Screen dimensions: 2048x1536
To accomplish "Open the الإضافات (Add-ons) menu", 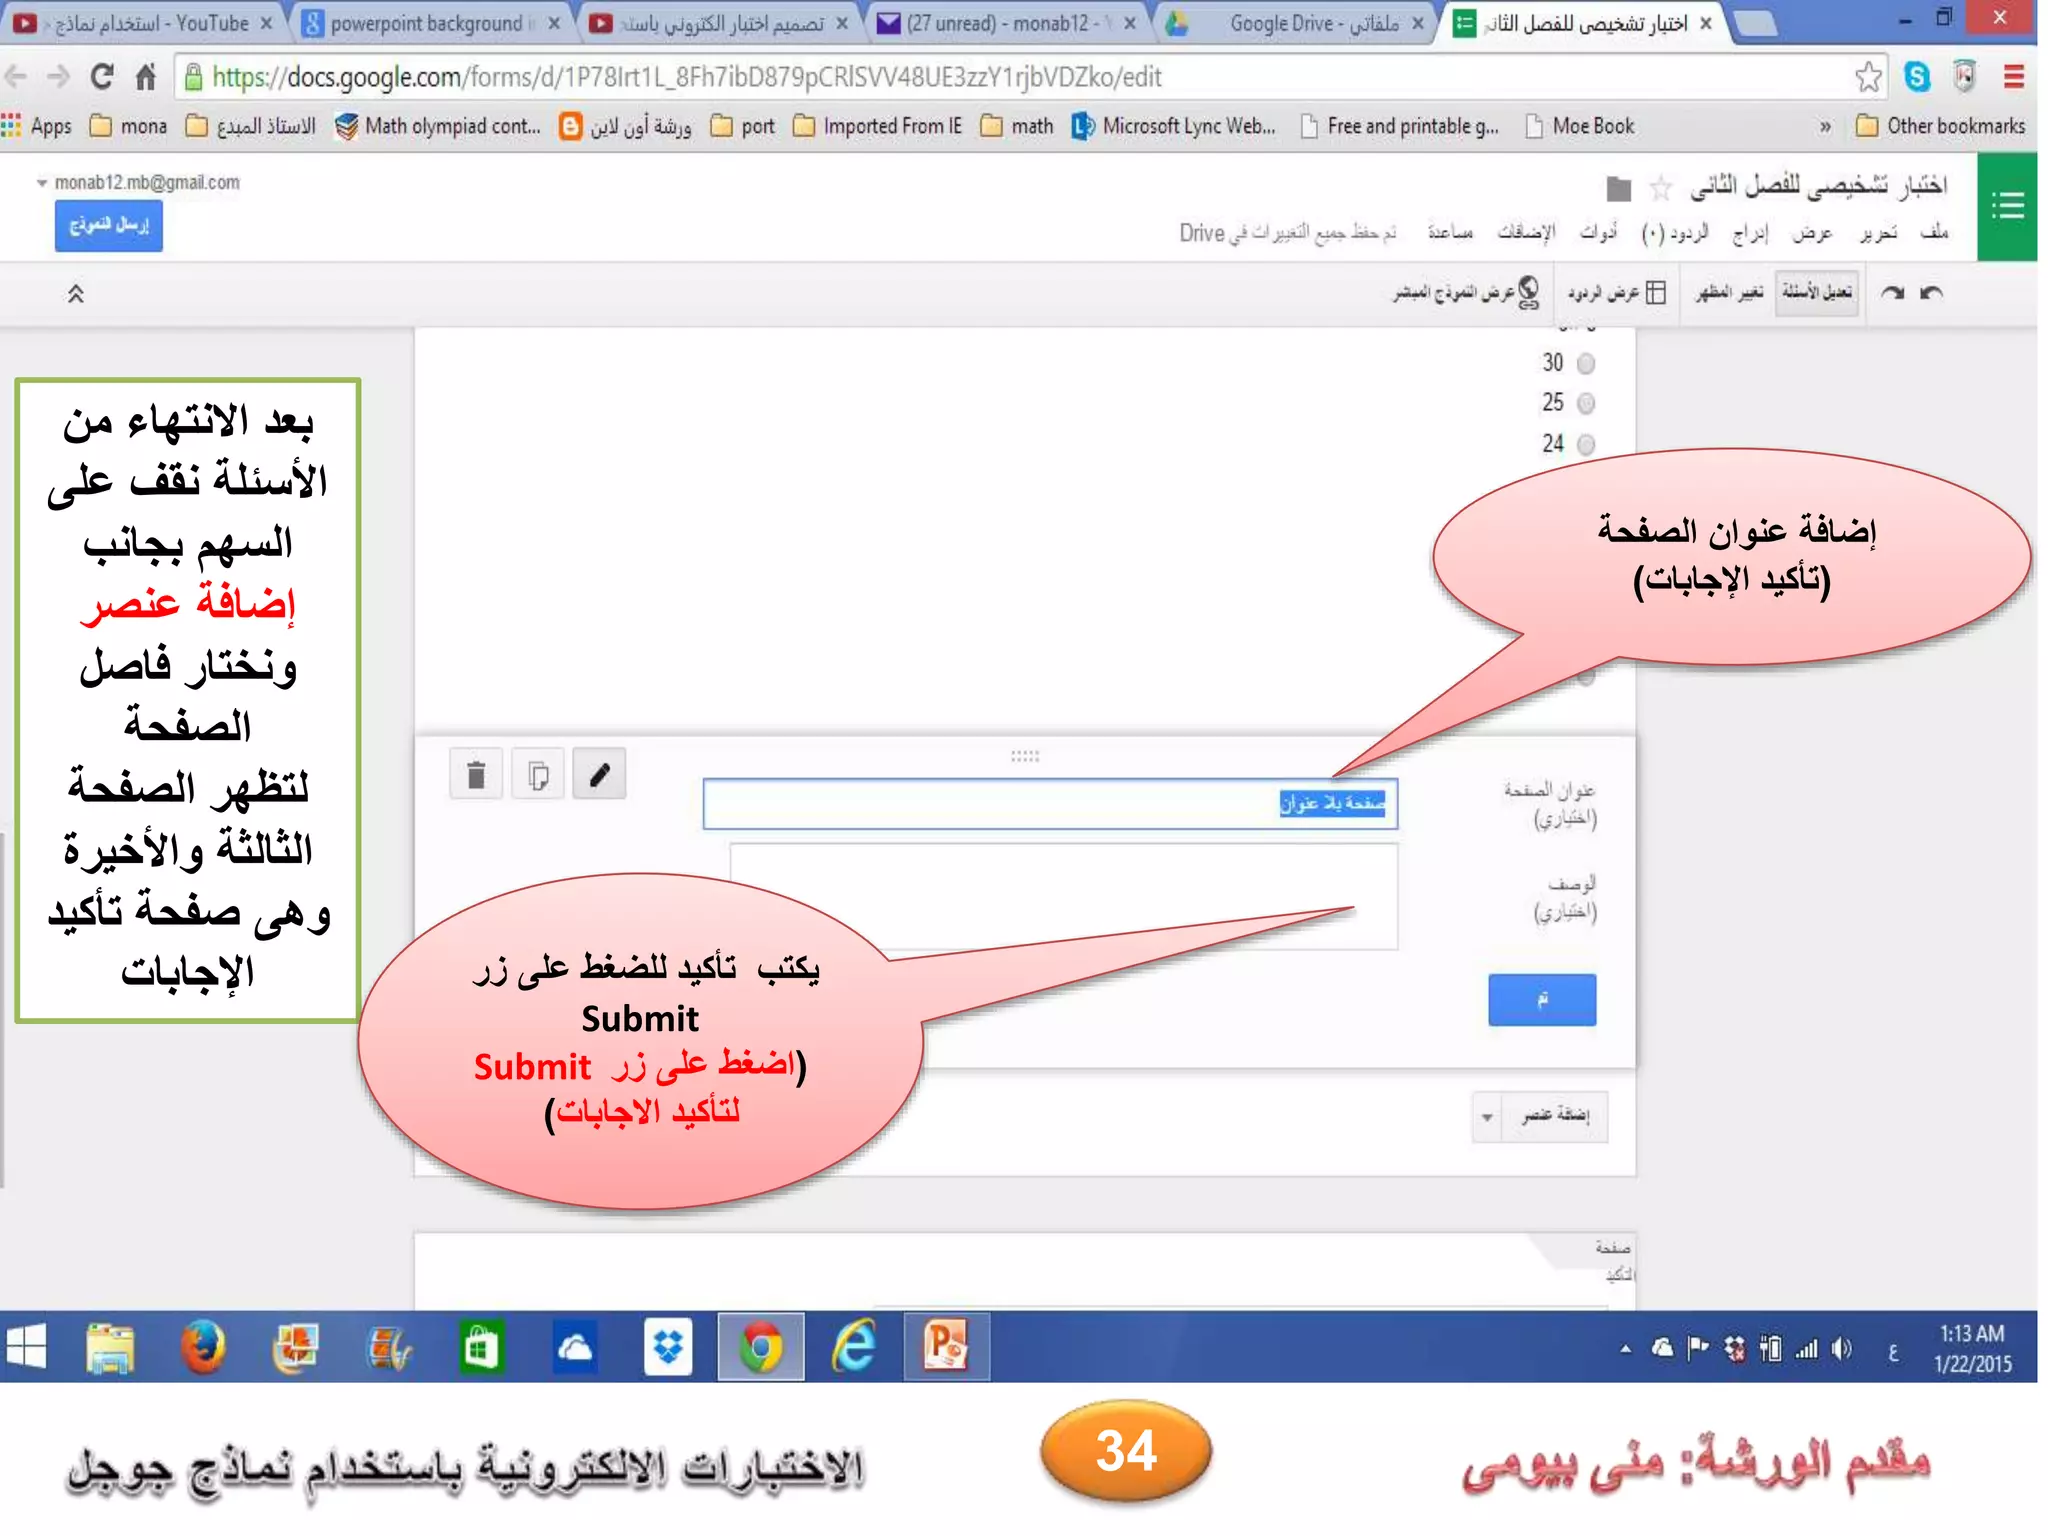I will pos(1526,232).
